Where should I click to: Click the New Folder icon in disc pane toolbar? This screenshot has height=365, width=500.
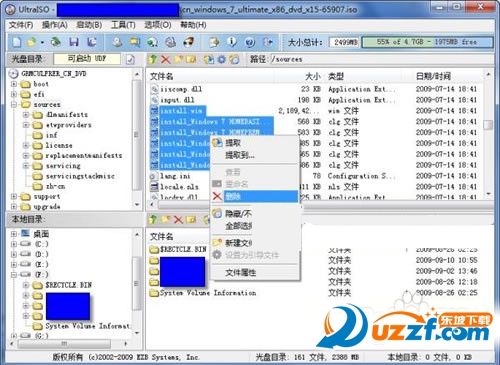[x=178, y=59]
